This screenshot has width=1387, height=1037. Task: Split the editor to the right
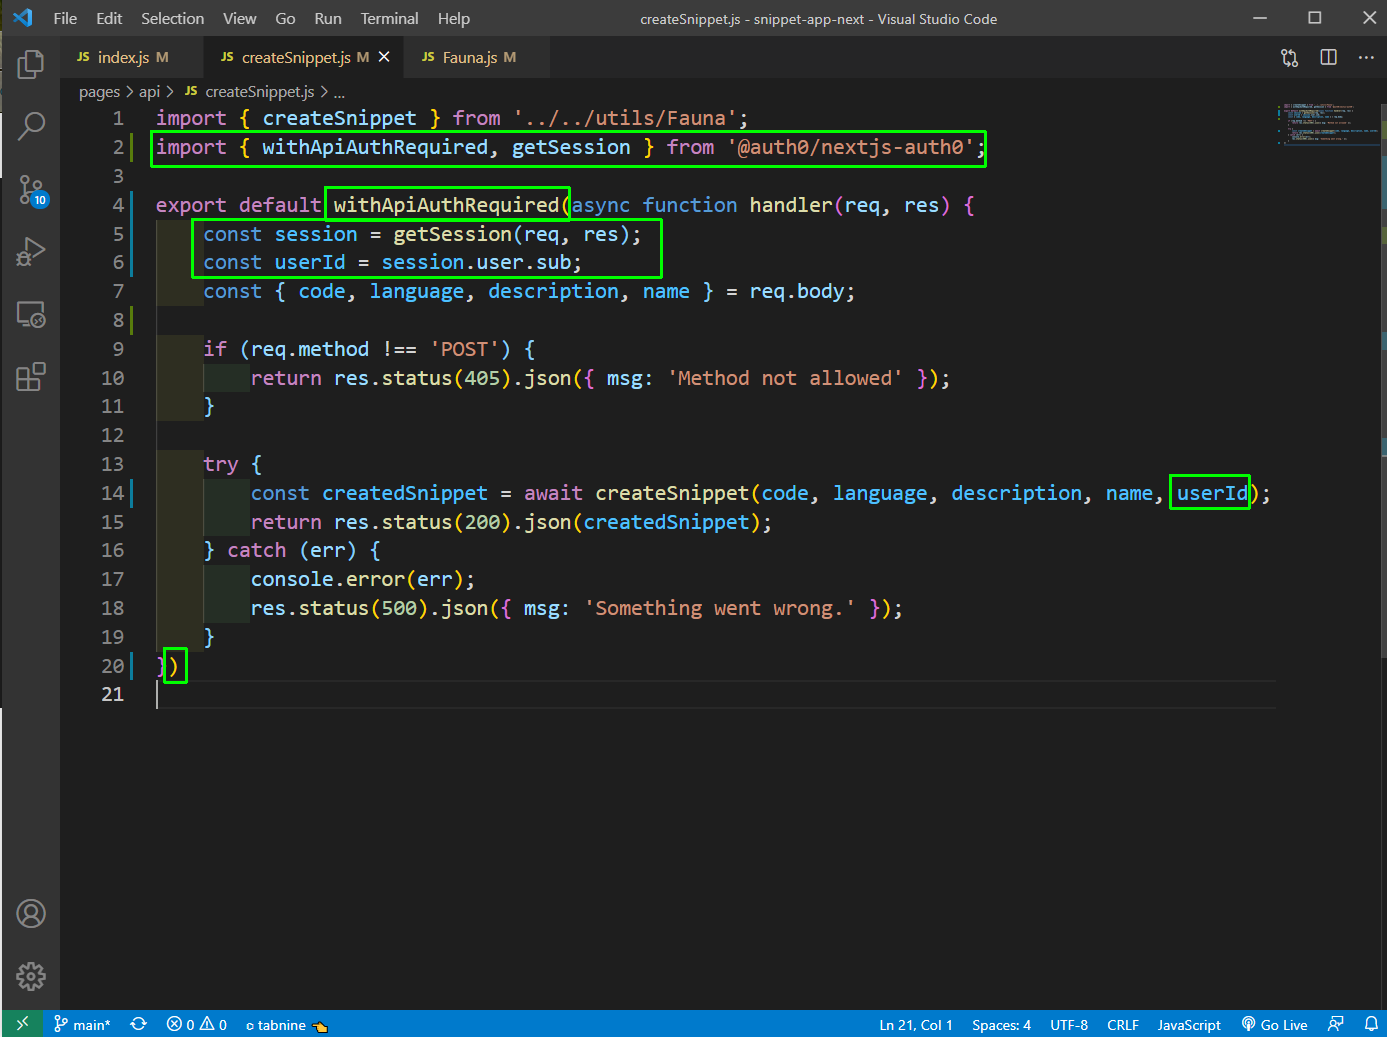click(x=1328, y=58)
